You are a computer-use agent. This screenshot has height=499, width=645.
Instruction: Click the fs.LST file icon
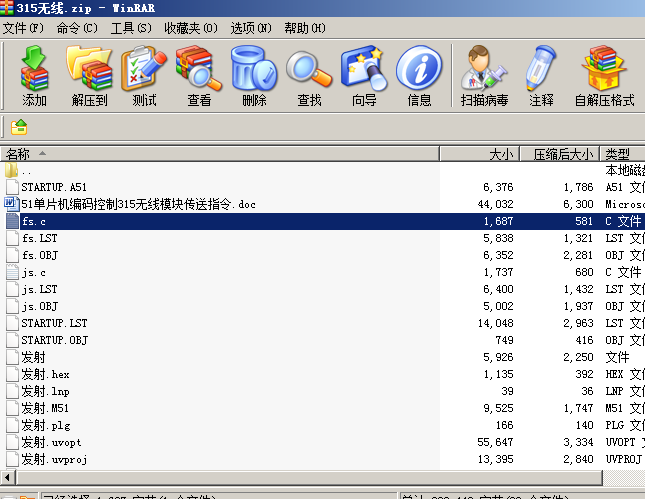point(12,238)
